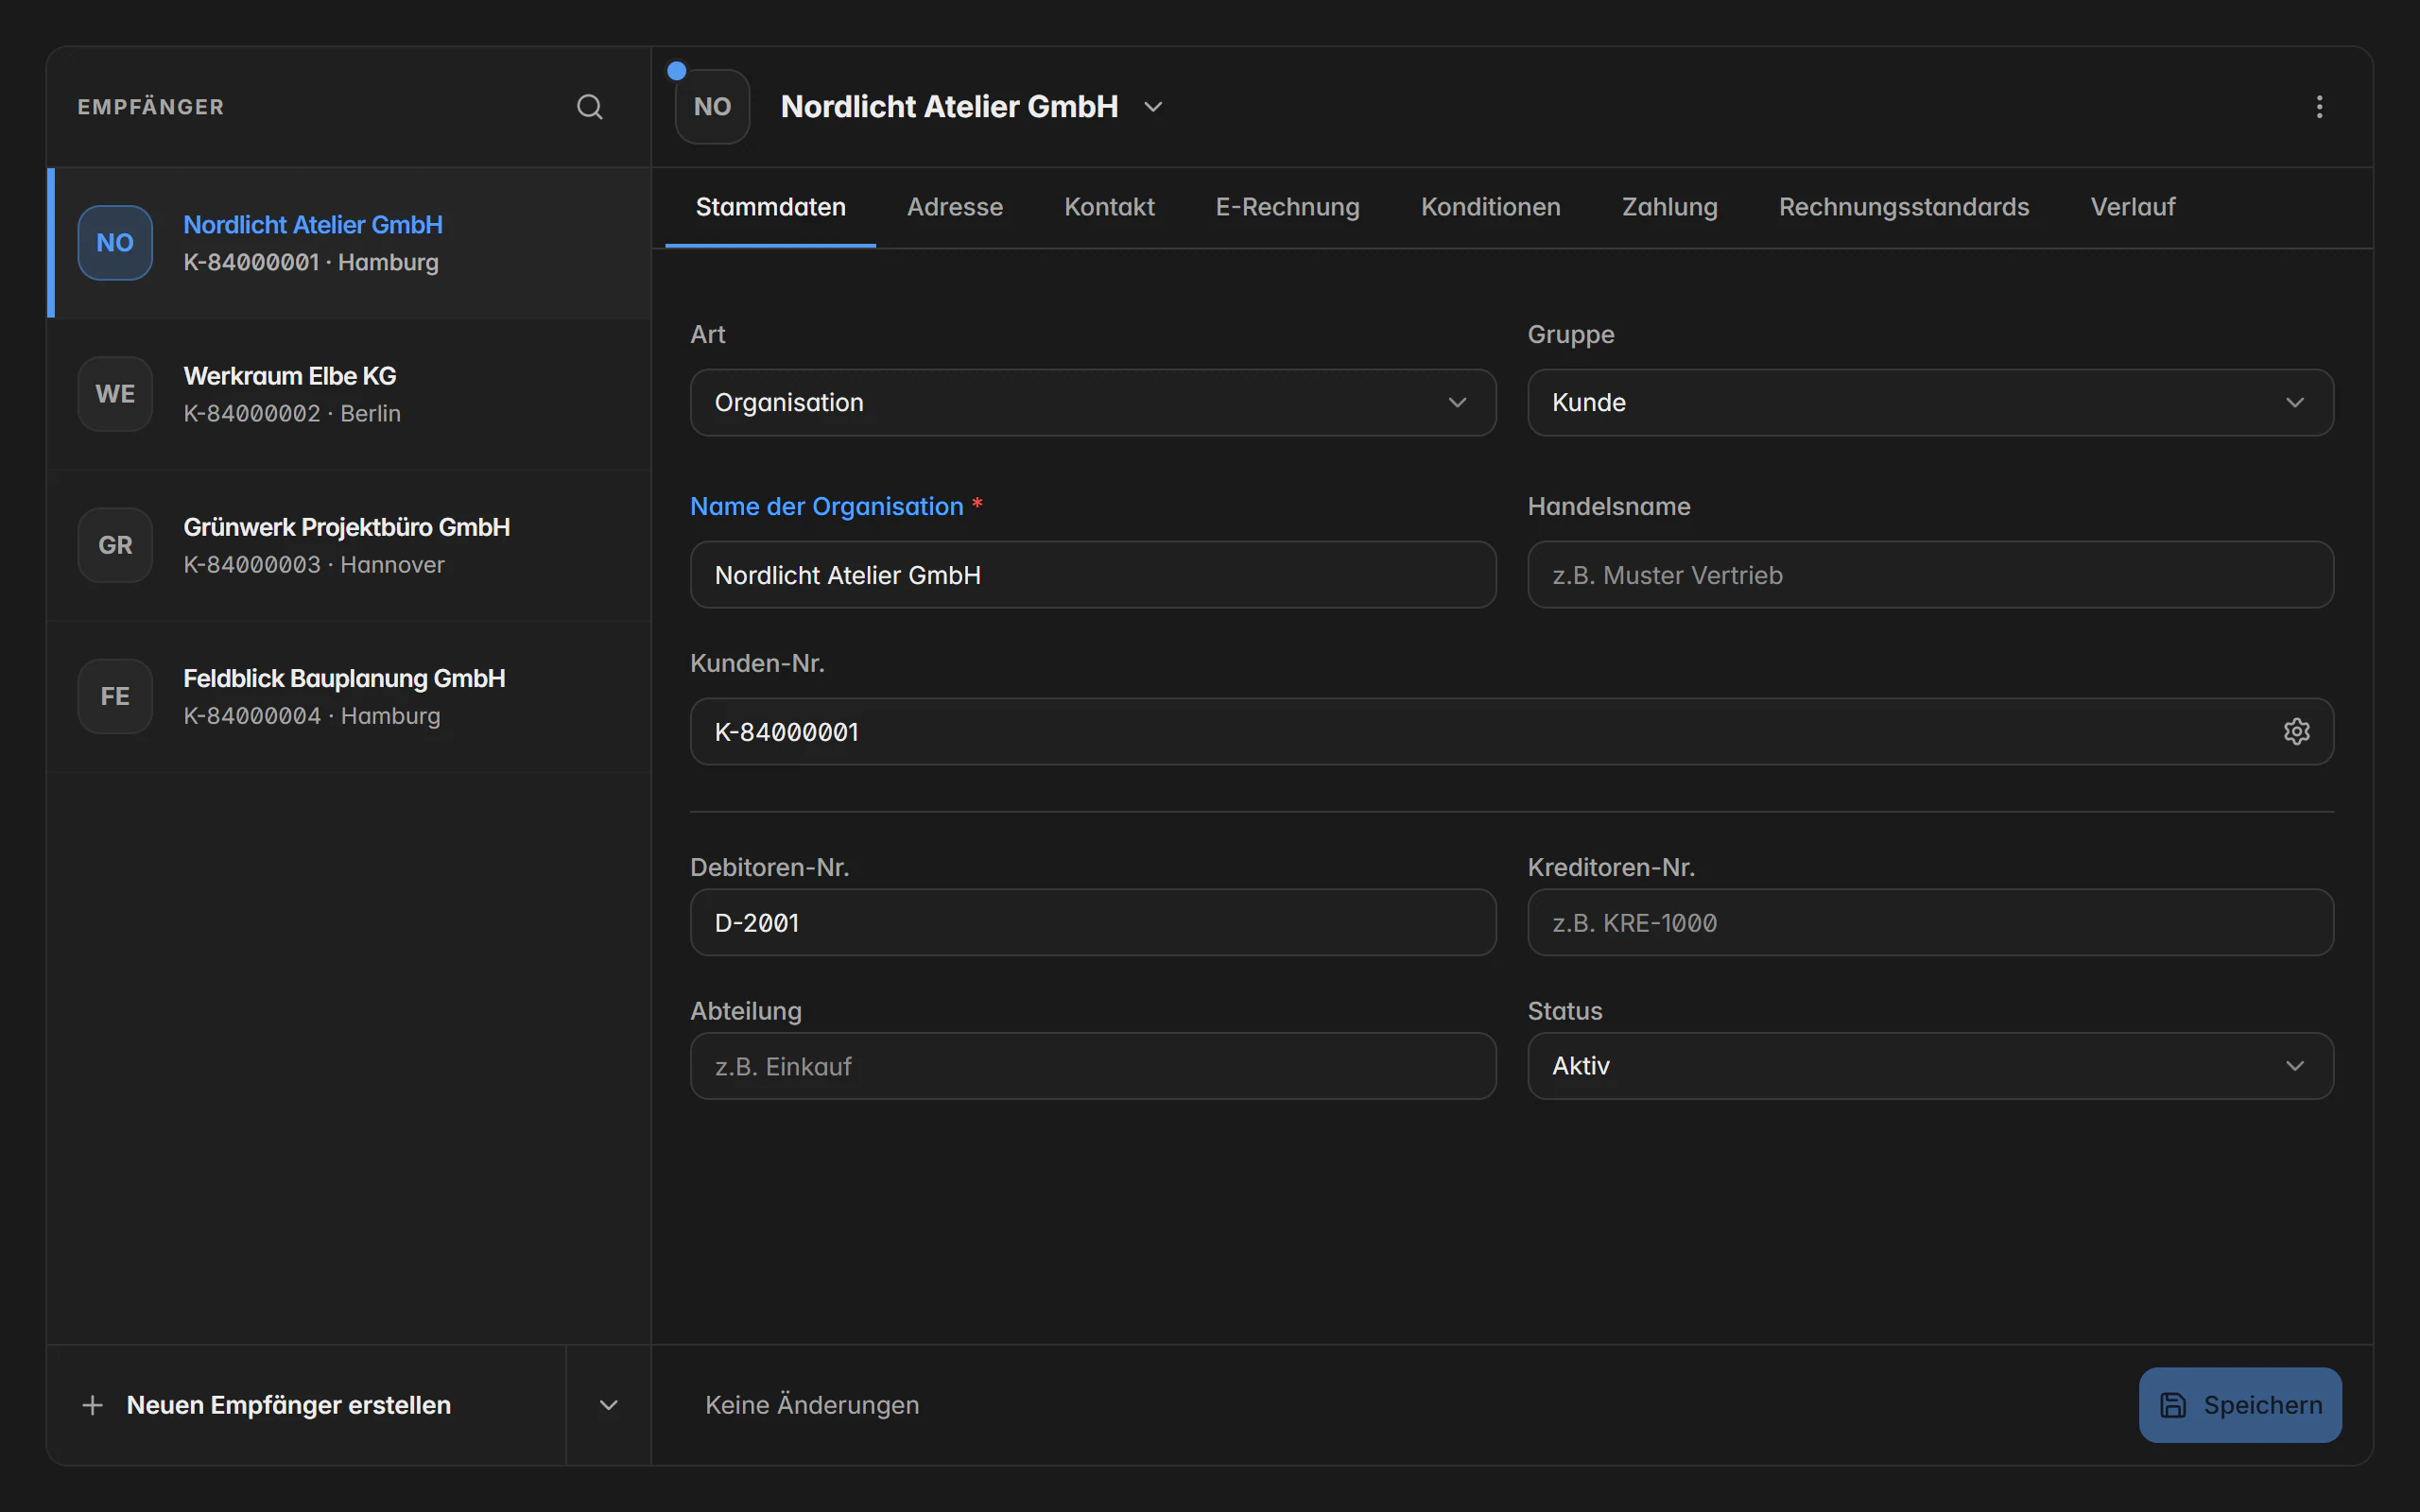Click the NO avatar in recipient list
Image resolution: width=2420 pixels, height=1512 pixels.
pos(115,243)
